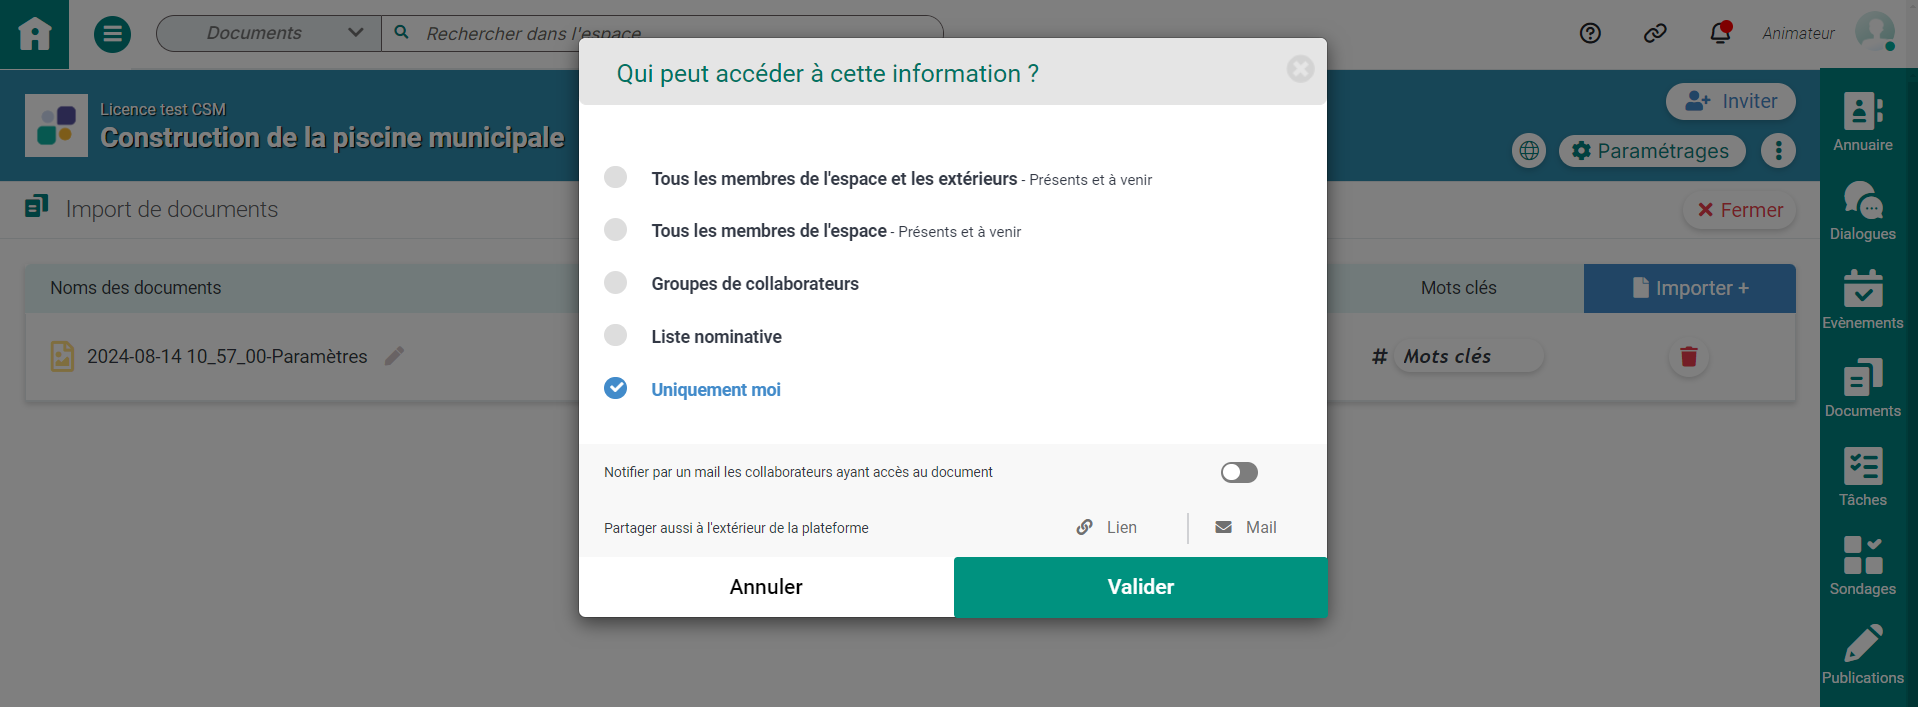Select "Tous les membres de l'espace et les extérieurs"

pos(616,178)
